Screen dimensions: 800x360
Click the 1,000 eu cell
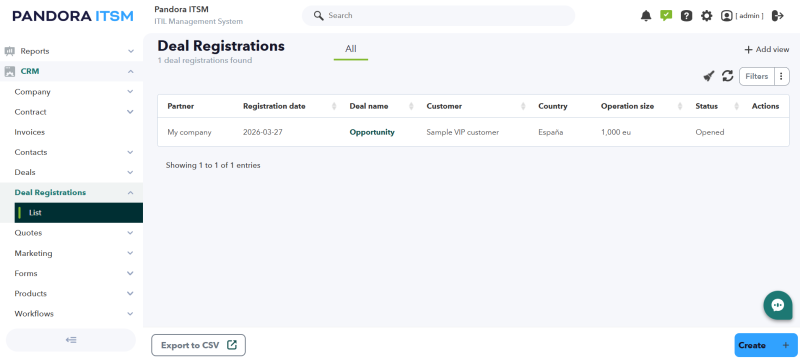coord(616,133)
